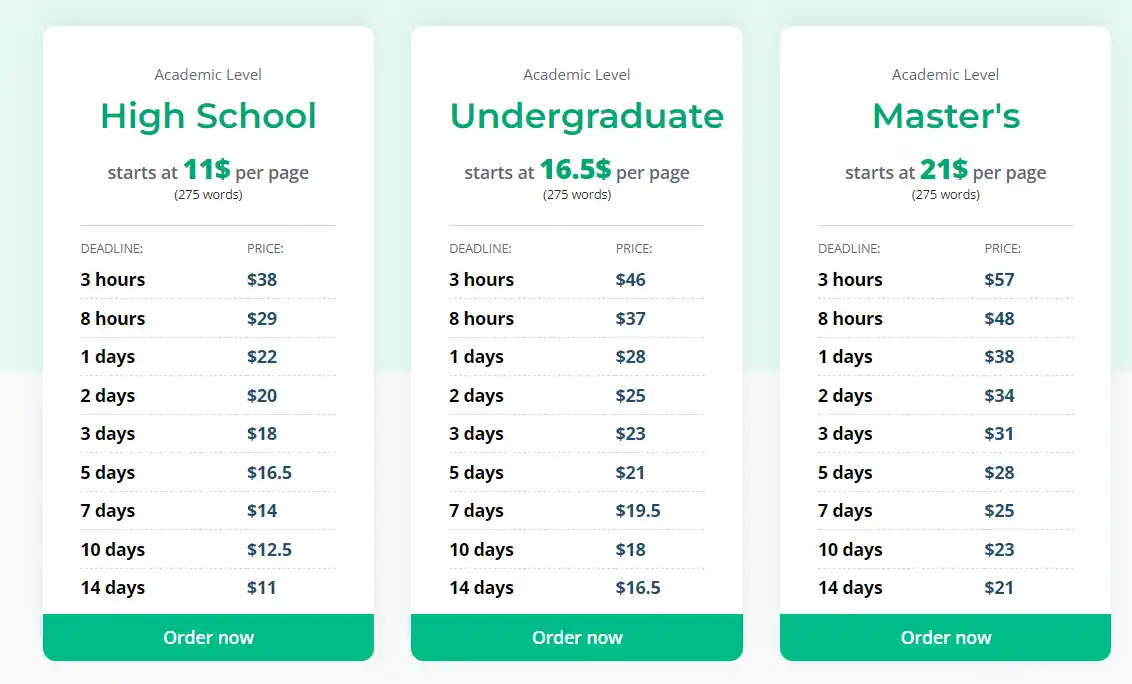Select the 8 hours deadline for Undergraduate
Screen dimensions: 1132x684
pos(481,318)
